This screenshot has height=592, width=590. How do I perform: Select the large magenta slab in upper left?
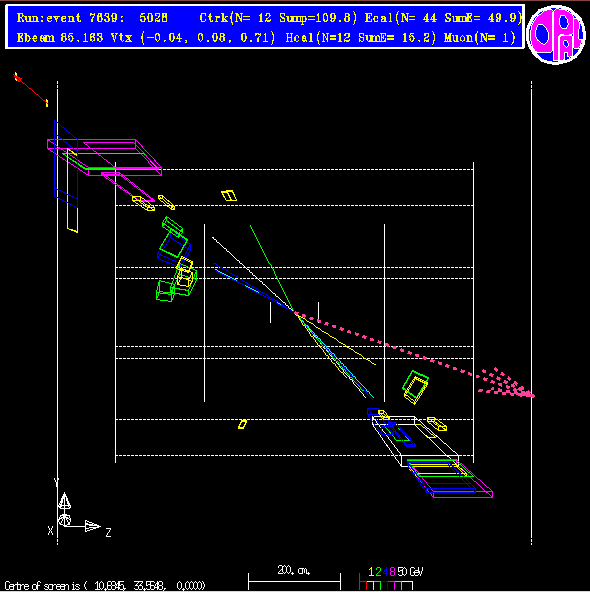pos(105,157)
